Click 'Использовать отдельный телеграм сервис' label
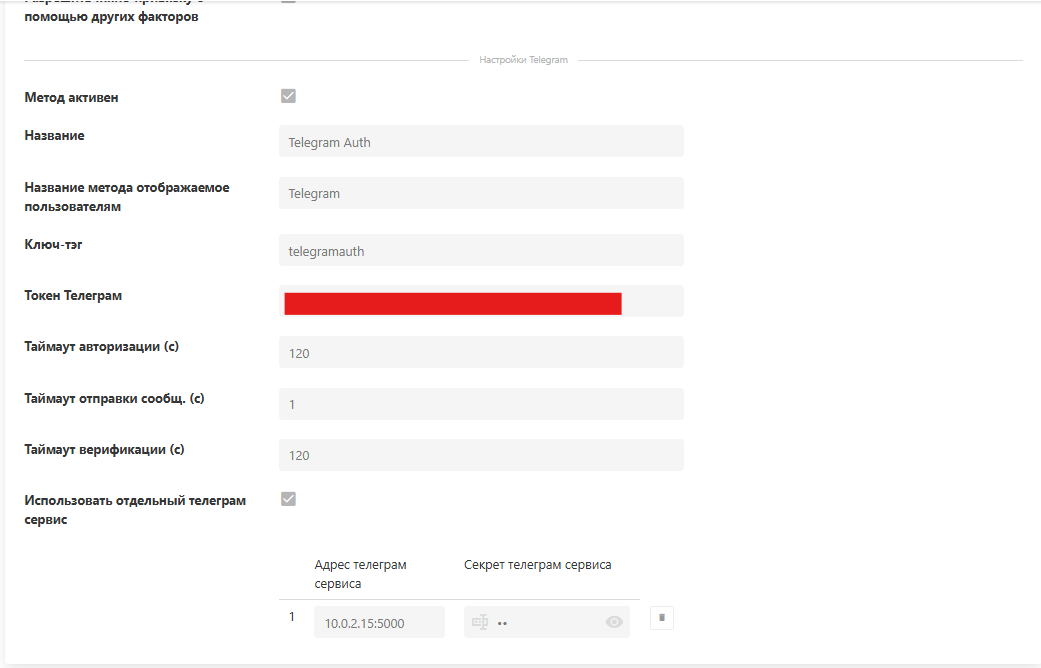1041x668 pixels. click(135, 510)
